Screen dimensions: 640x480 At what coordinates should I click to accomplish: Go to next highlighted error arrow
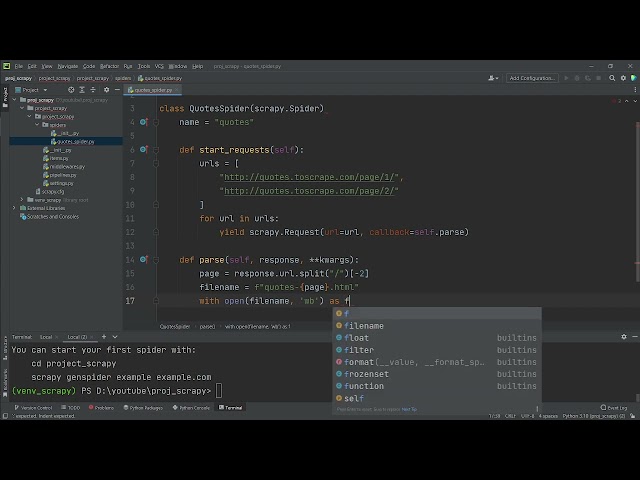click(x=635, y=101)
